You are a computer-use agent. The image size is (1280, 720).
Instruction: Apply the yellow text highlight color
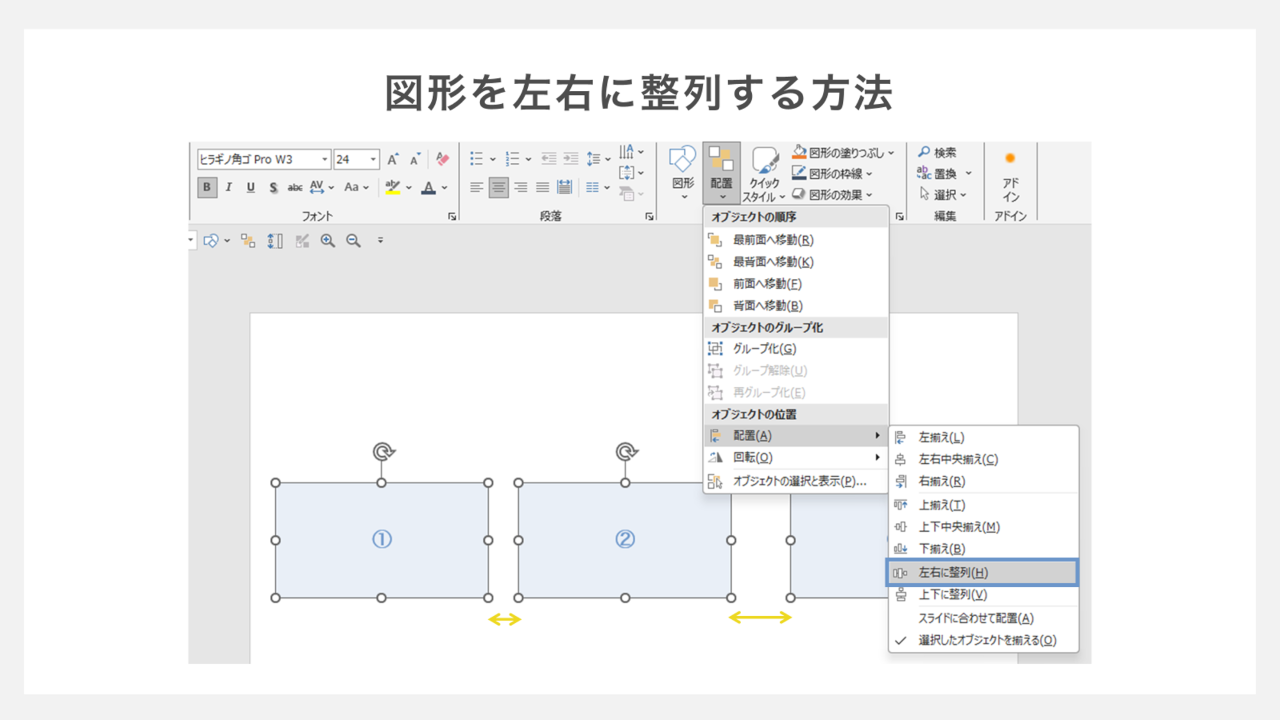pos(392,187)
